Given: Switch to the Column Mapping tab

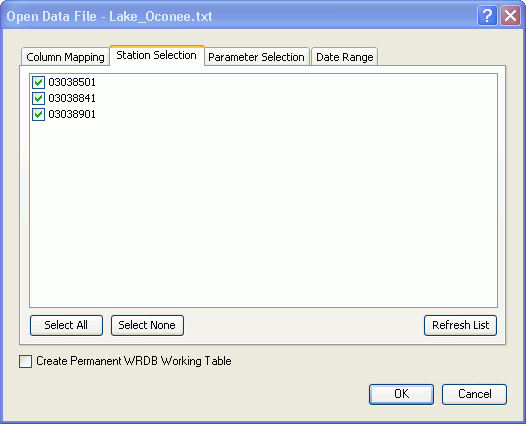Looking at the screenshot, I should pyautogui.click(x=65, y=57).
